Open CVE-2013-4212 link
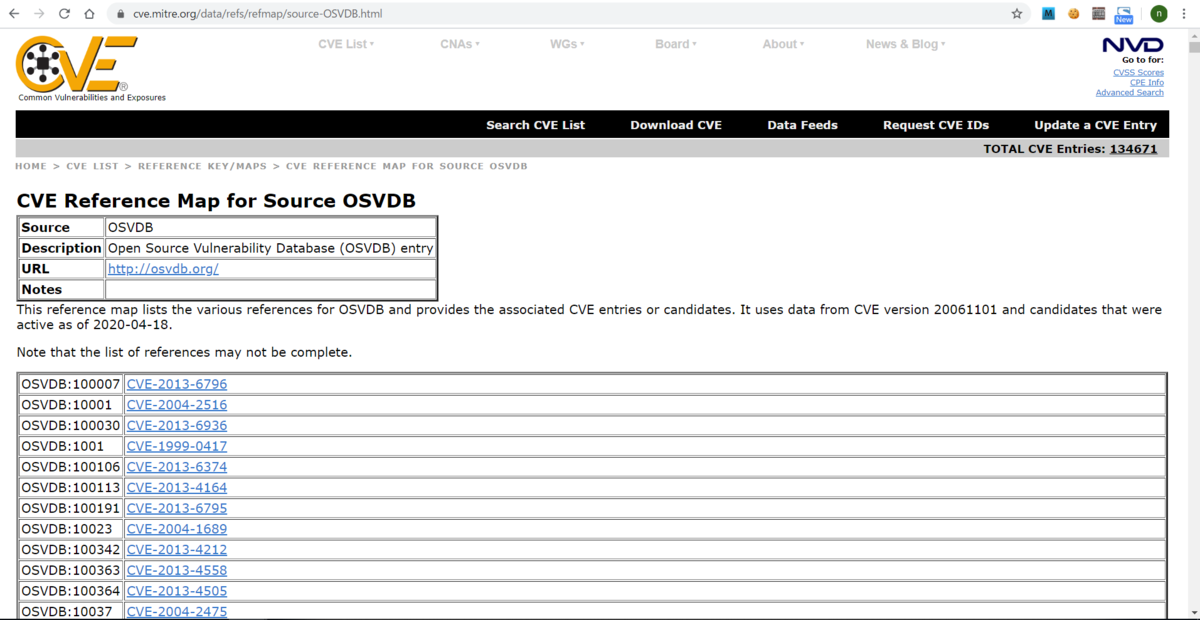The width and height of the screenshot is (1200, 620). pos(177,549)
